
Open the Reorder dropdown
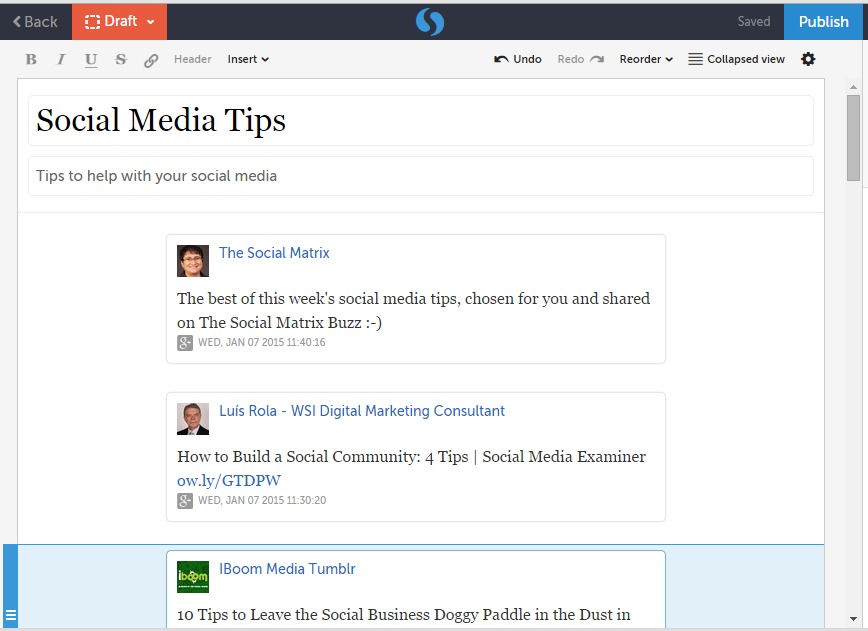[646, 59]
